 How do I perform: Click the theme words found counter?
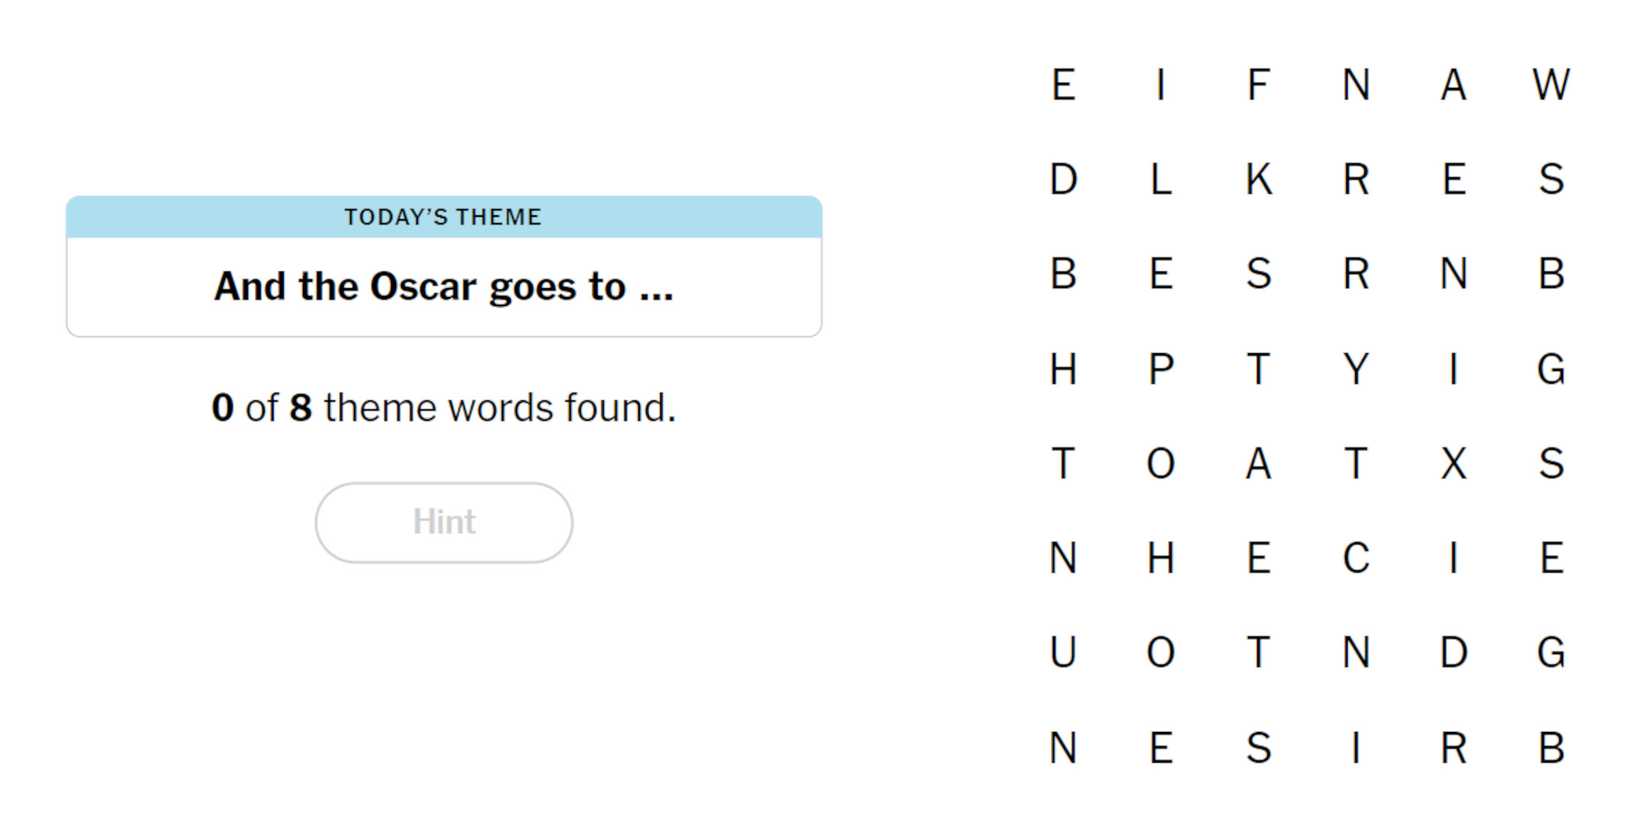point(444,408)
